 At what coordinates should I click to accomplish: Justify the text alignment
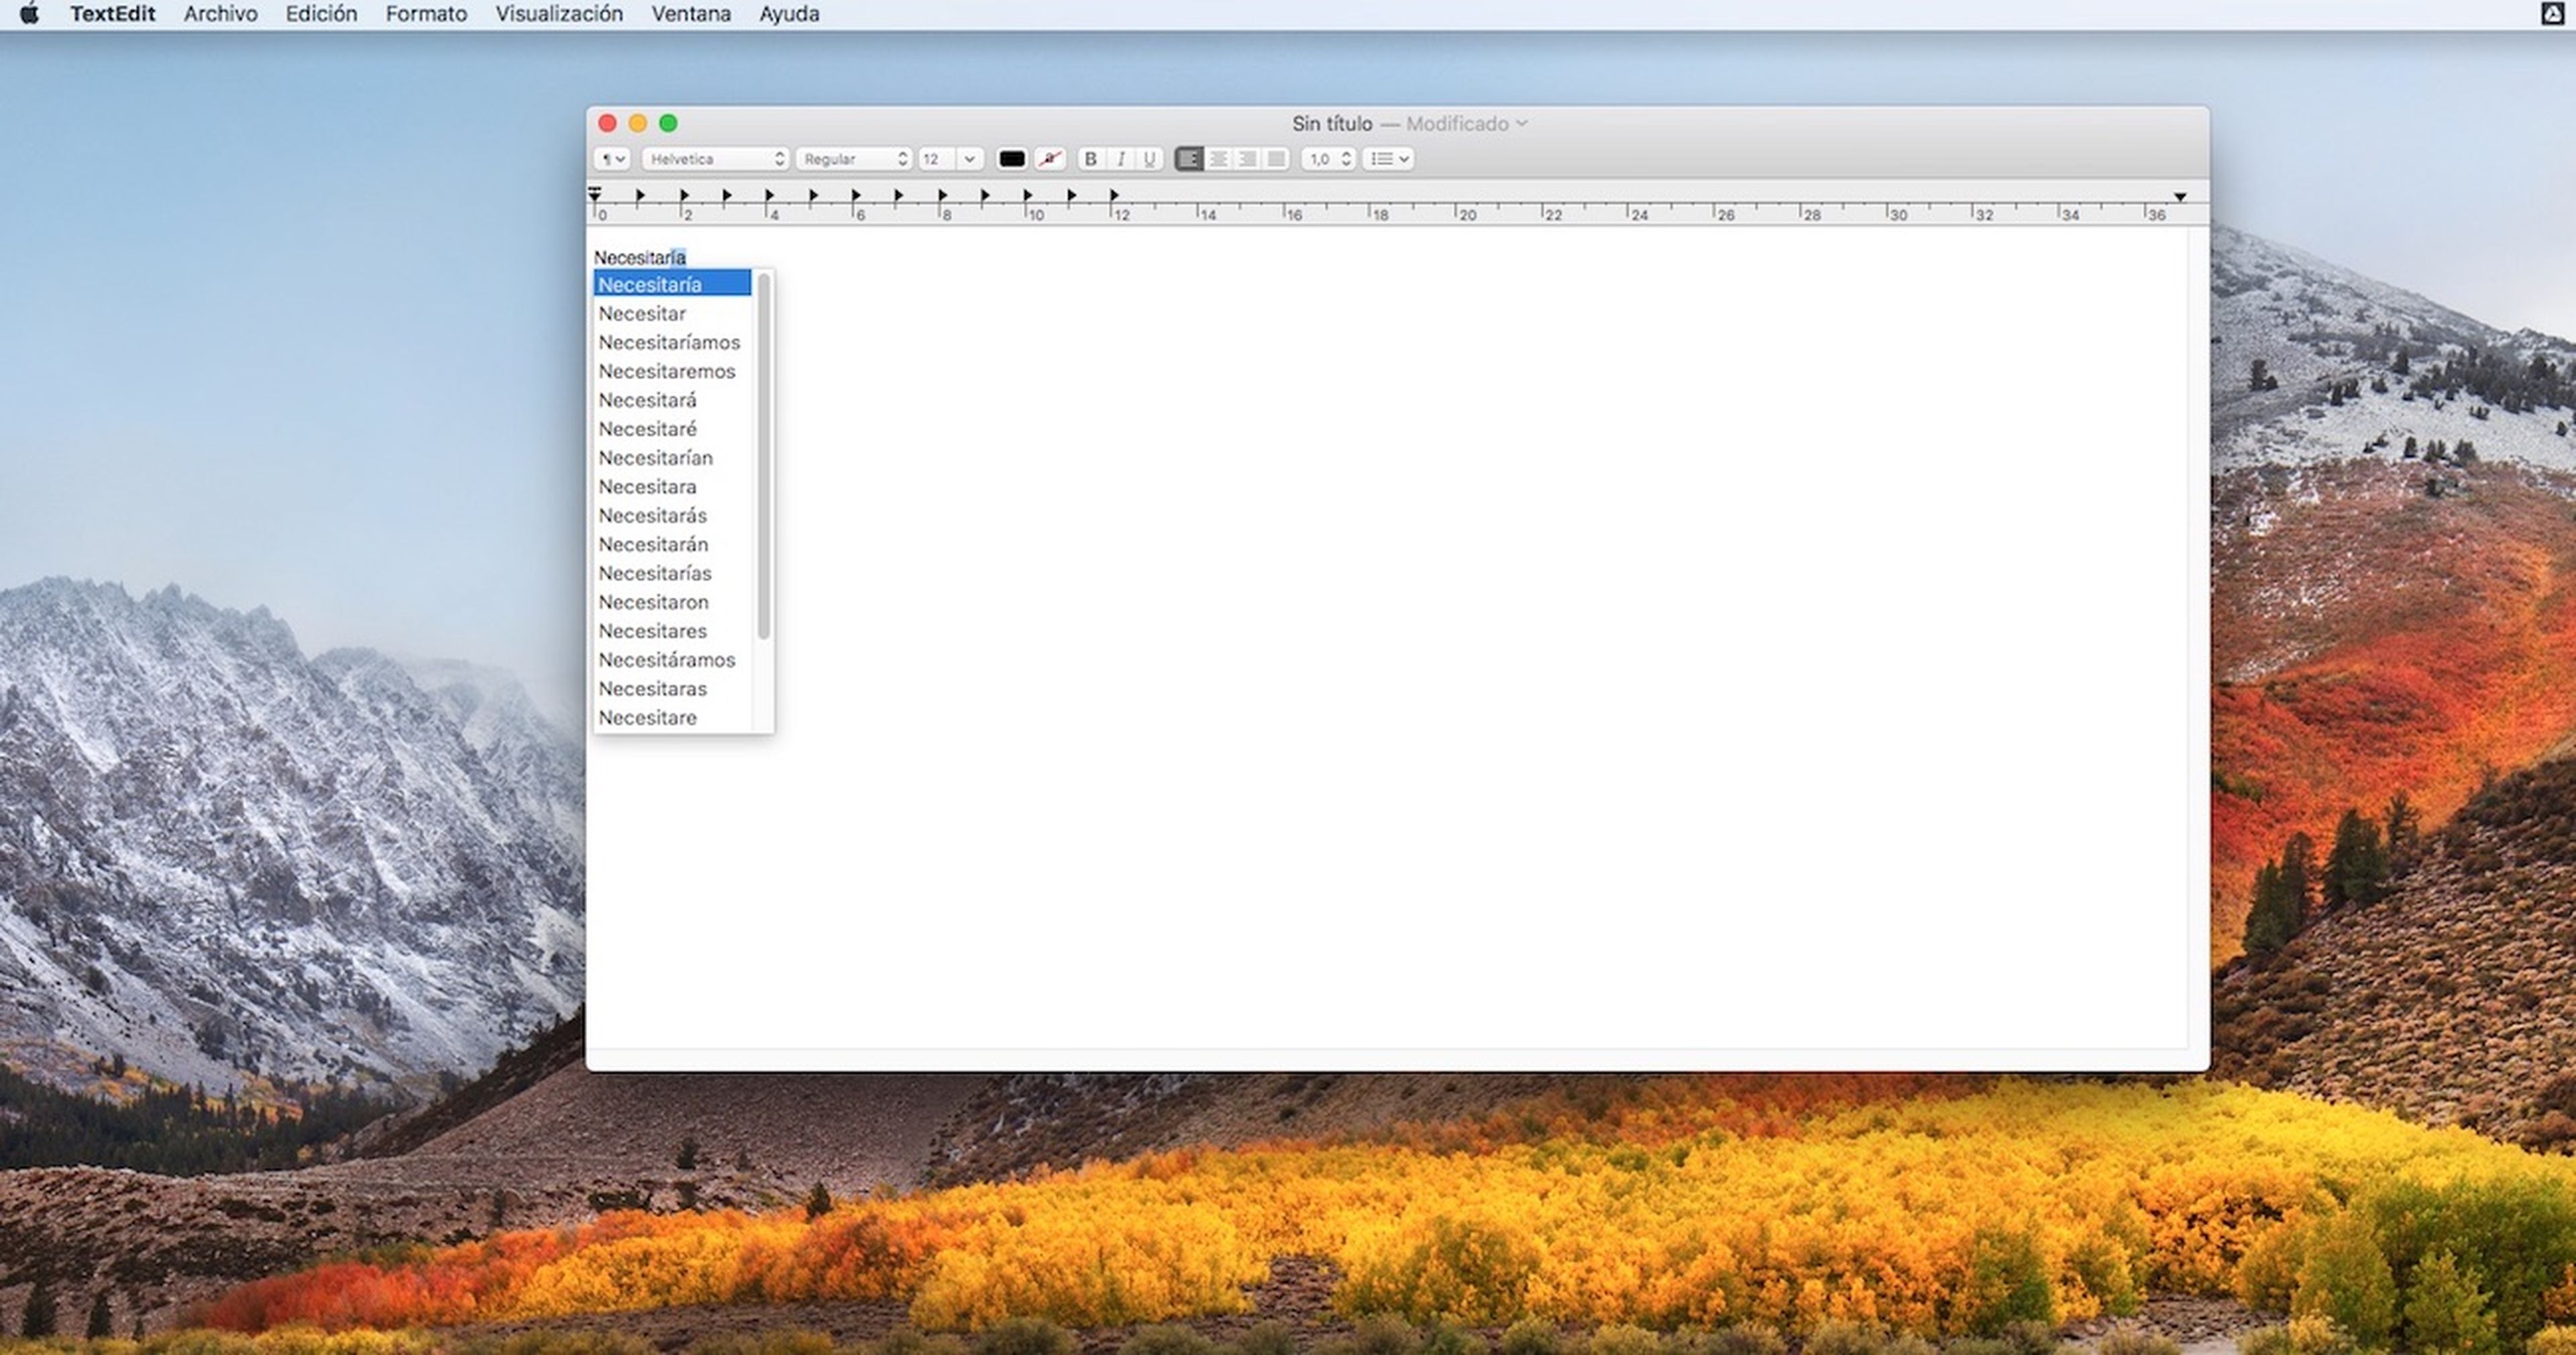pyautogui.click(x=1276, y=159)
